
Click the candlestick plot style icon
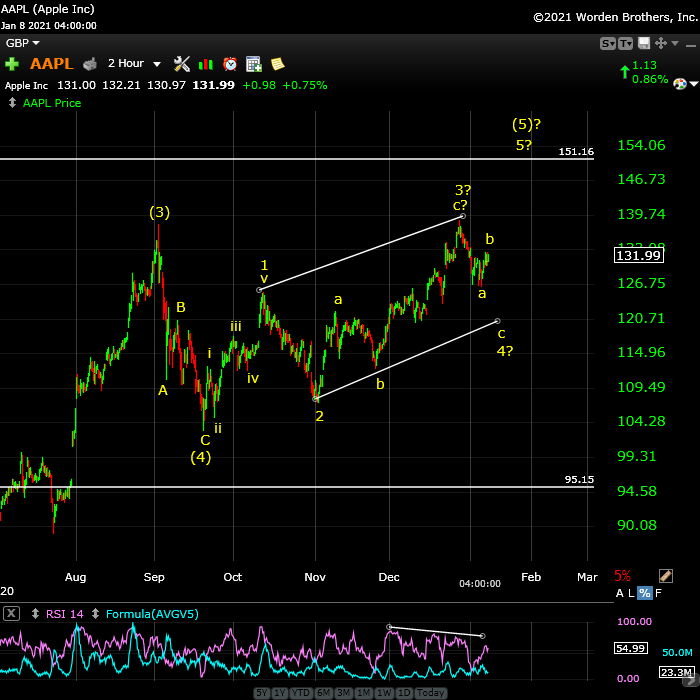coord(206,64)
